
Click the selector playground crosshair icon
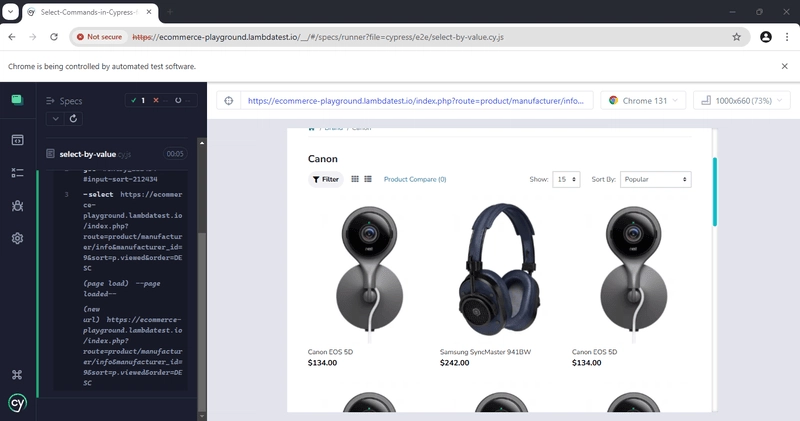229,101
